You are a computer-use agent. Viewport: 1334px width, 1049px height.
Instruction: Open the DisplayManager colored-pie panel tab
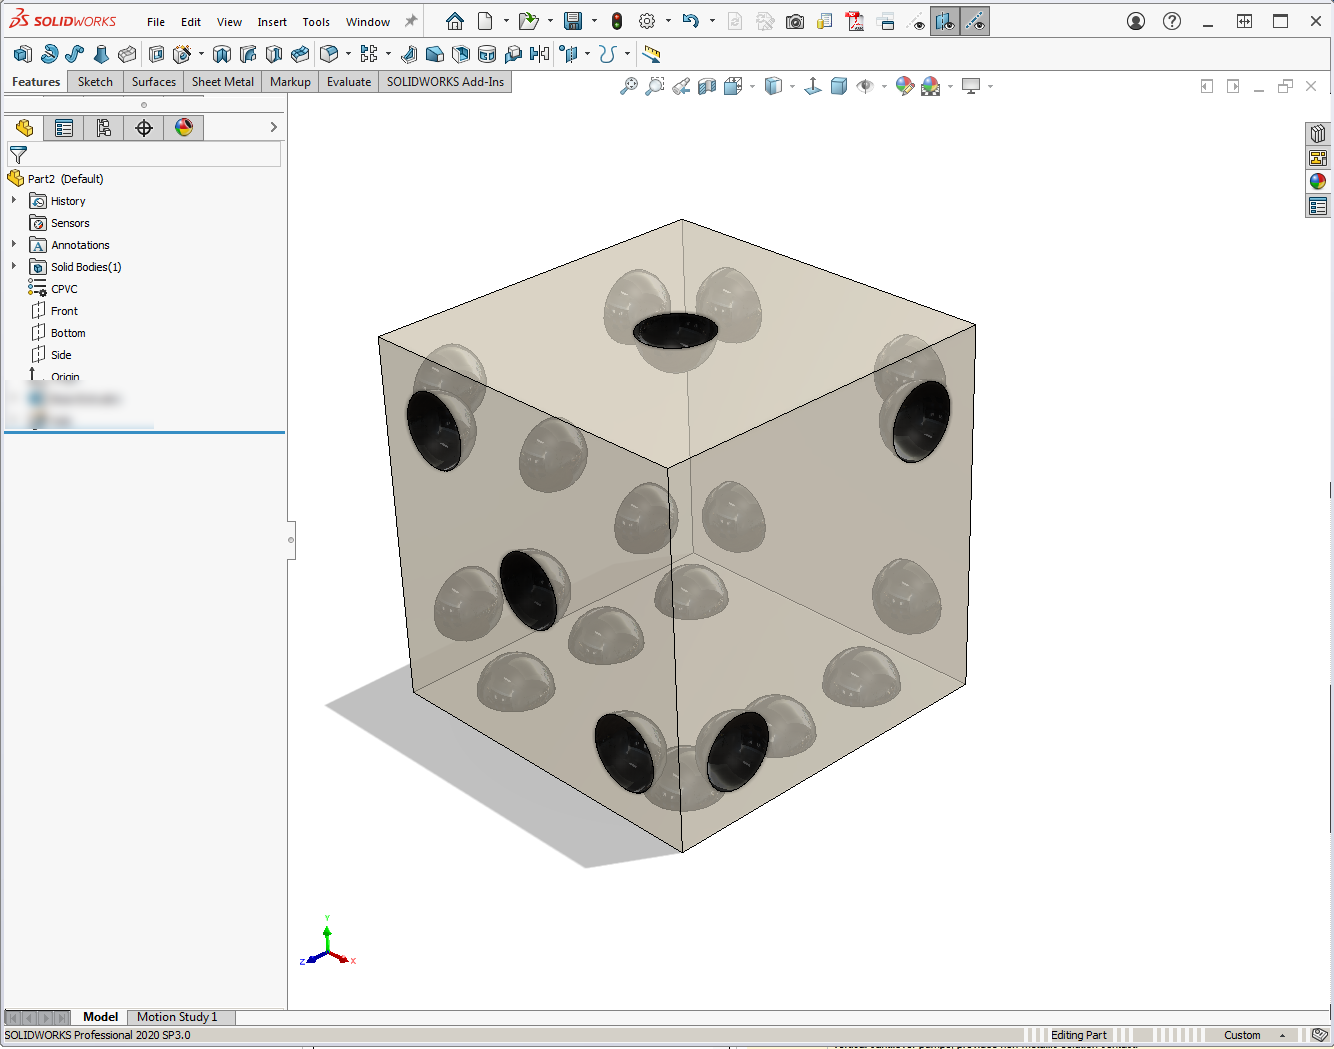point(184,127)
